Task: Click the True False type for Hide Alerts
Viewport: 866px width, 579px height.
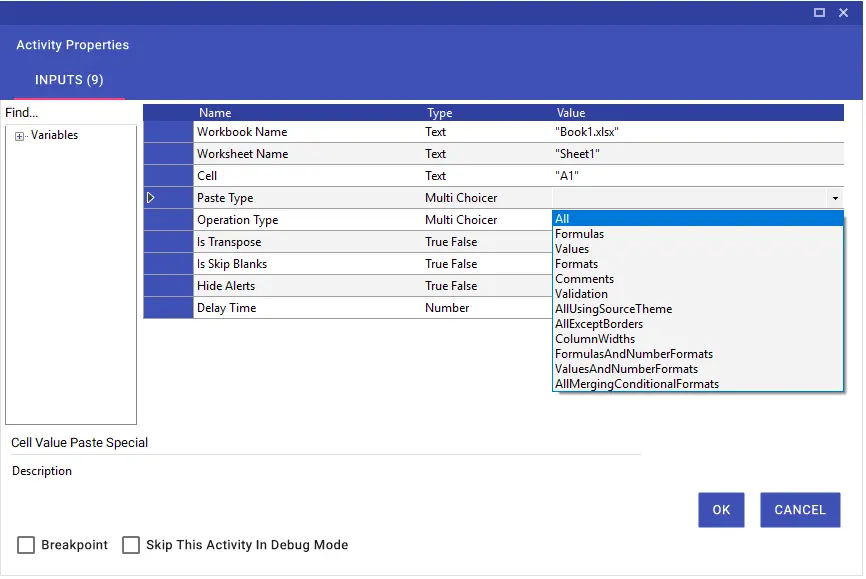Action: click(451, 286)
